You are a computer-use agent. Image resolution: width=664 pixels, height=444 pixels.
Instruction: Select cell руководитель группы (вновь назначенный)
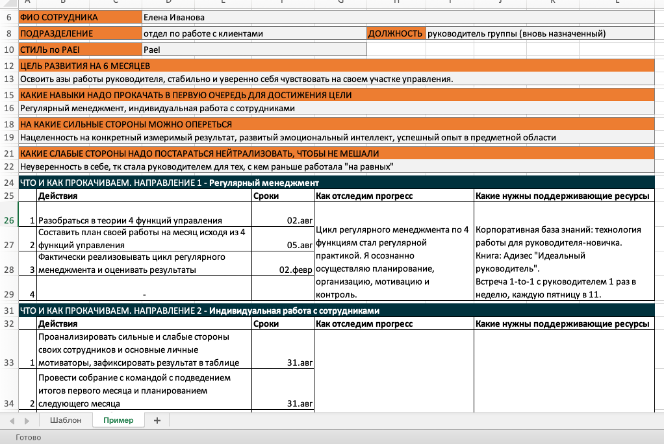540,33
